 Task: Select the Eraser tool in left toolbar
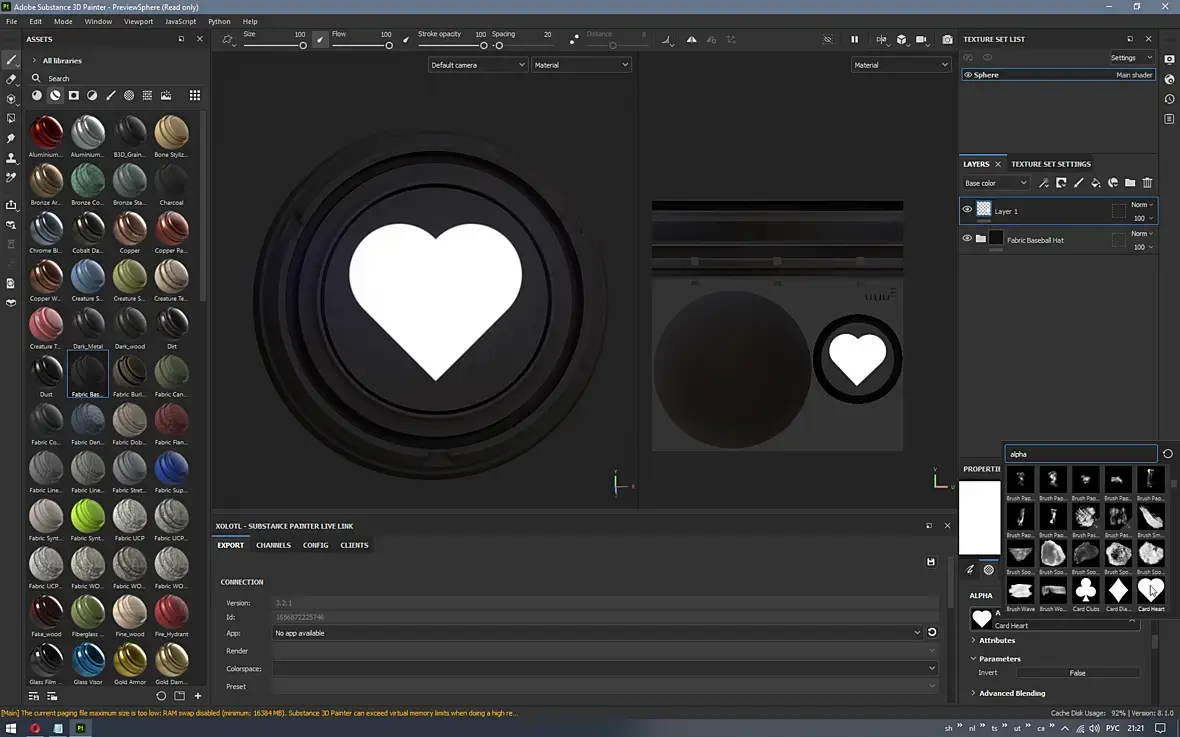pyautogui.click(x=11, y=79)
